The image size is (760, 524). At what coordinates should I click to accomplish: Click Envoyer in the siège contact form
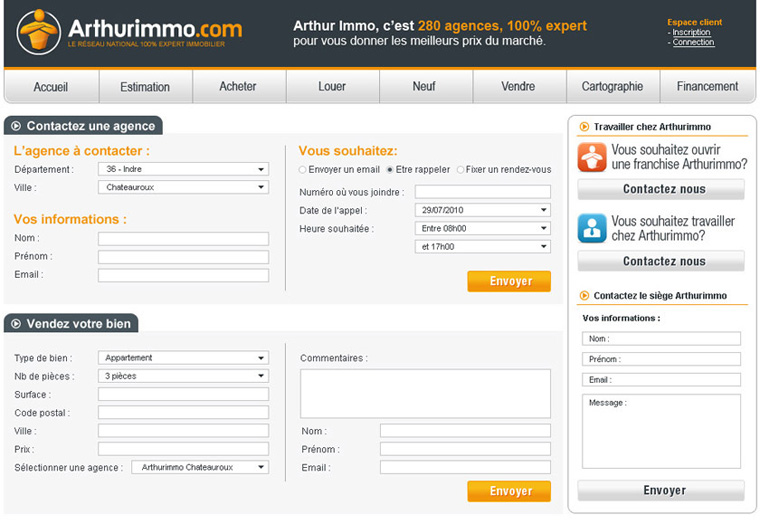click(x=661, y=491)
